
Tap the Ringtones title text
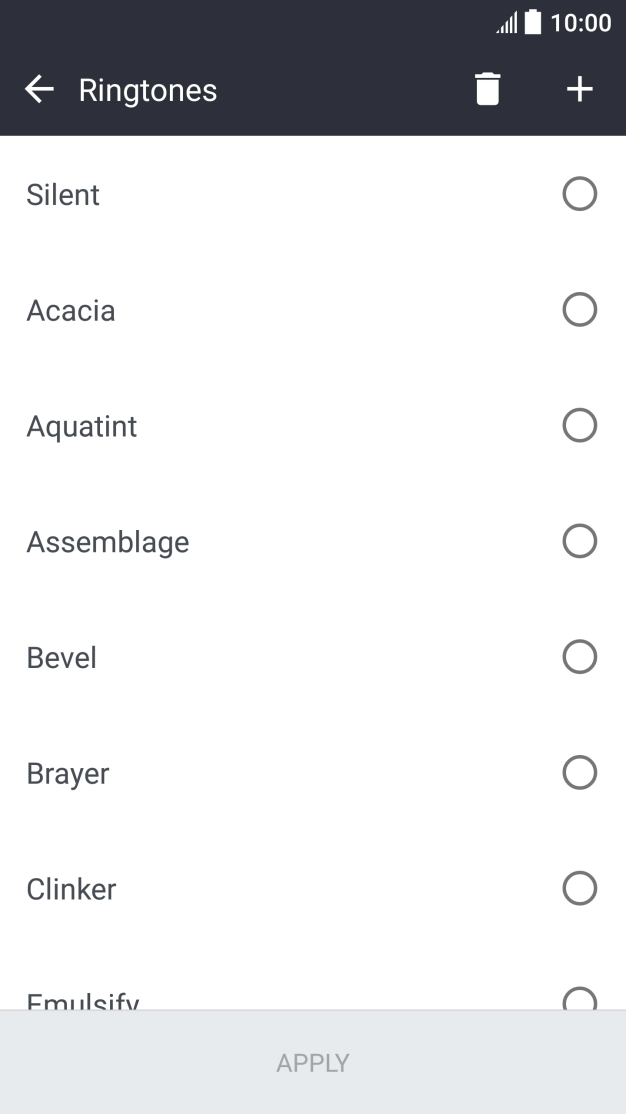[147, 90]
